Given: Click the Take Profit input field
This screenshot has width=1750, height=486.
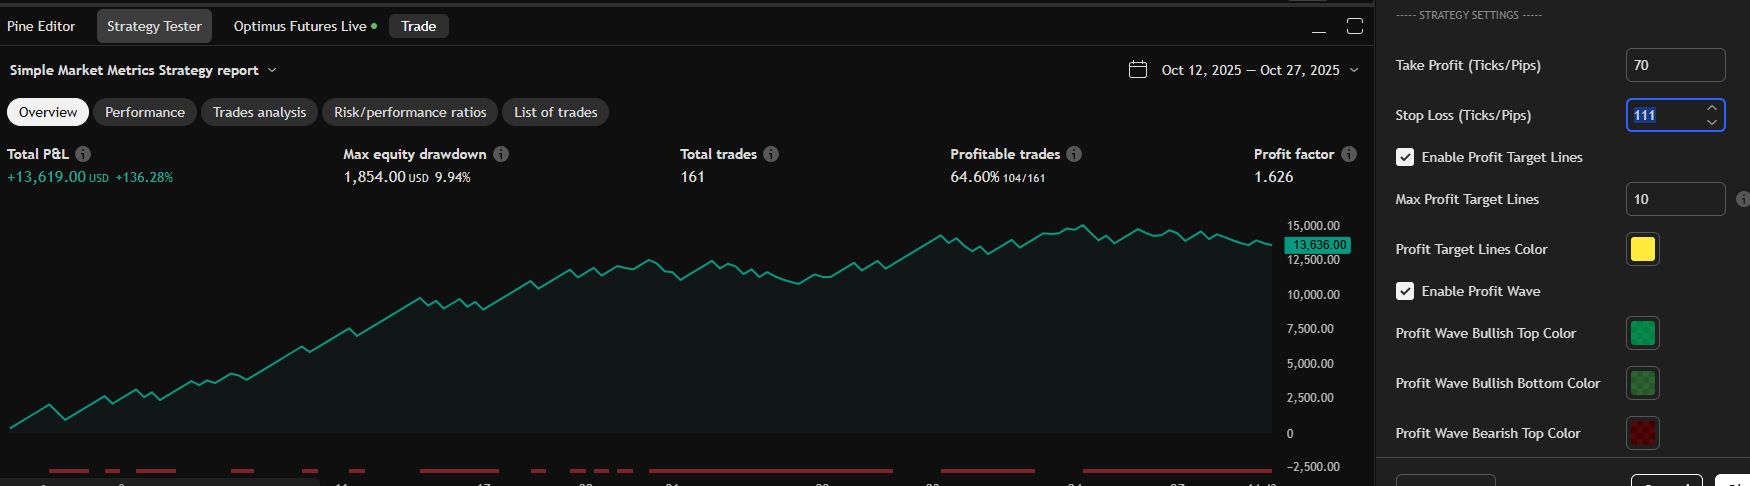Looking at the screenshot, I should pyautogui.click(x=1674, y=65).
